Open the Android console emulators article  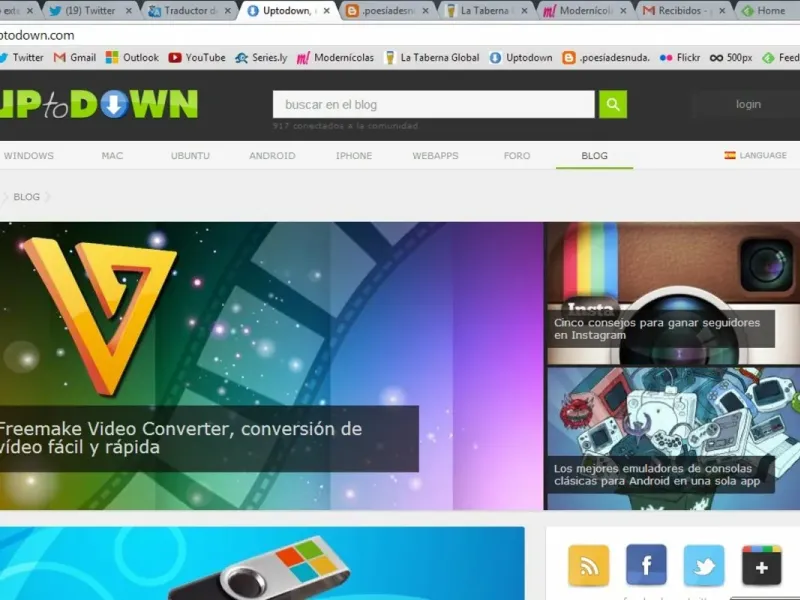click(x=657, y=474)
